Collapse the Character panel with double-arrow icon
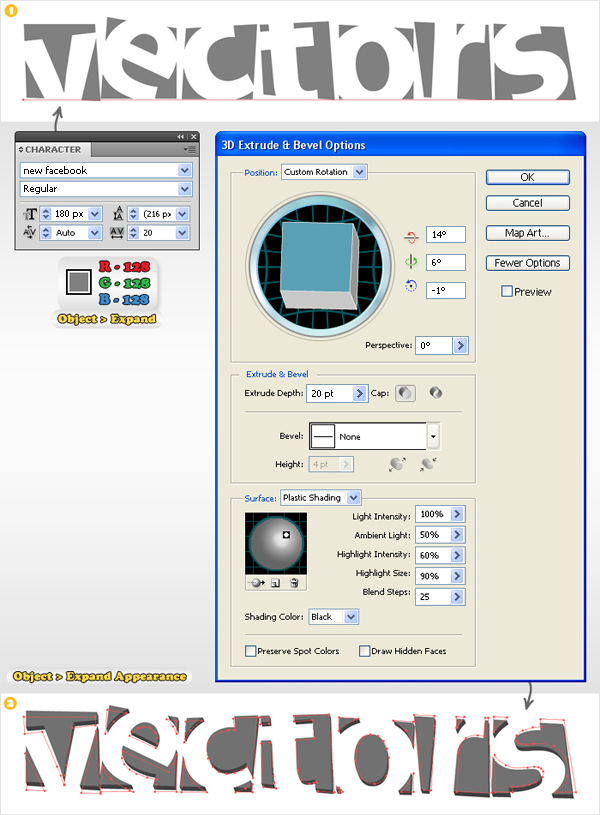This screenshot has height=815, width=600. point(181,137)
